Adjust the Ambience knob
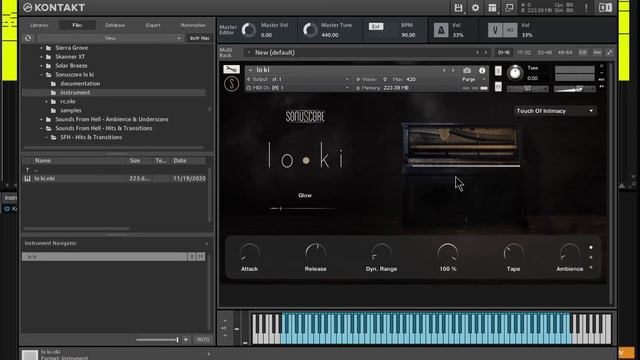Screen dimensions: 640x360 tap(570, 253)
